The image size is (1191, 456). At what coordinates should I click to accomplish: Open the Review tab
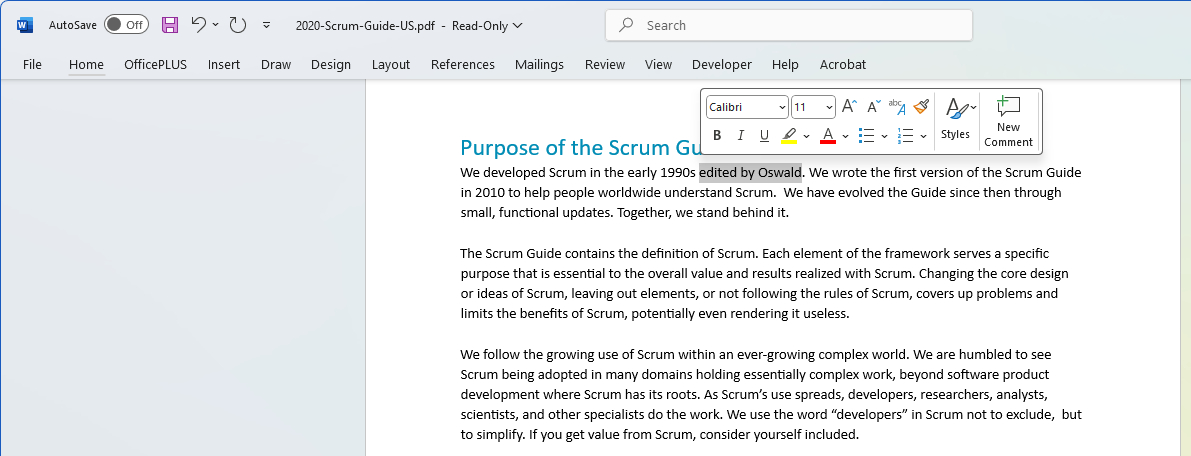pos(605,65)
